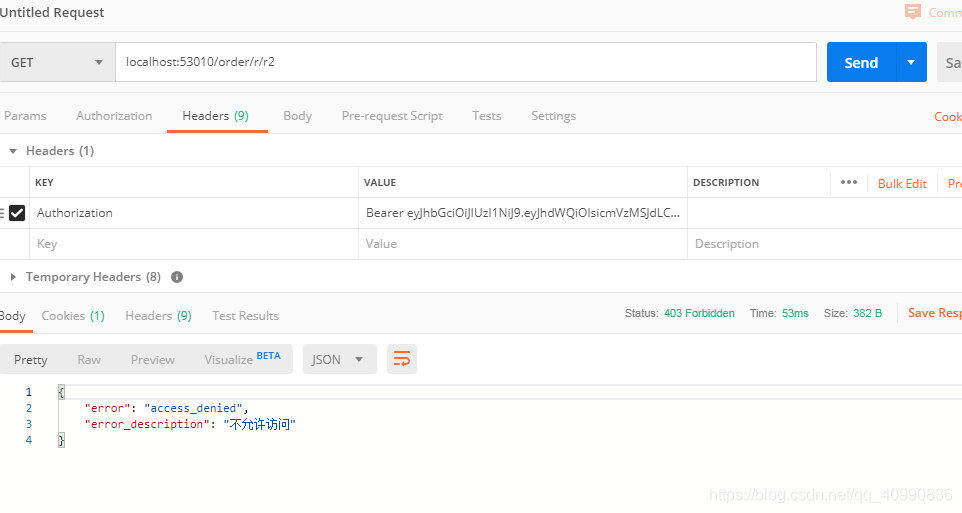Click the Cookies link at right
The image size is (962, 513).
click(x=948, y=117)
